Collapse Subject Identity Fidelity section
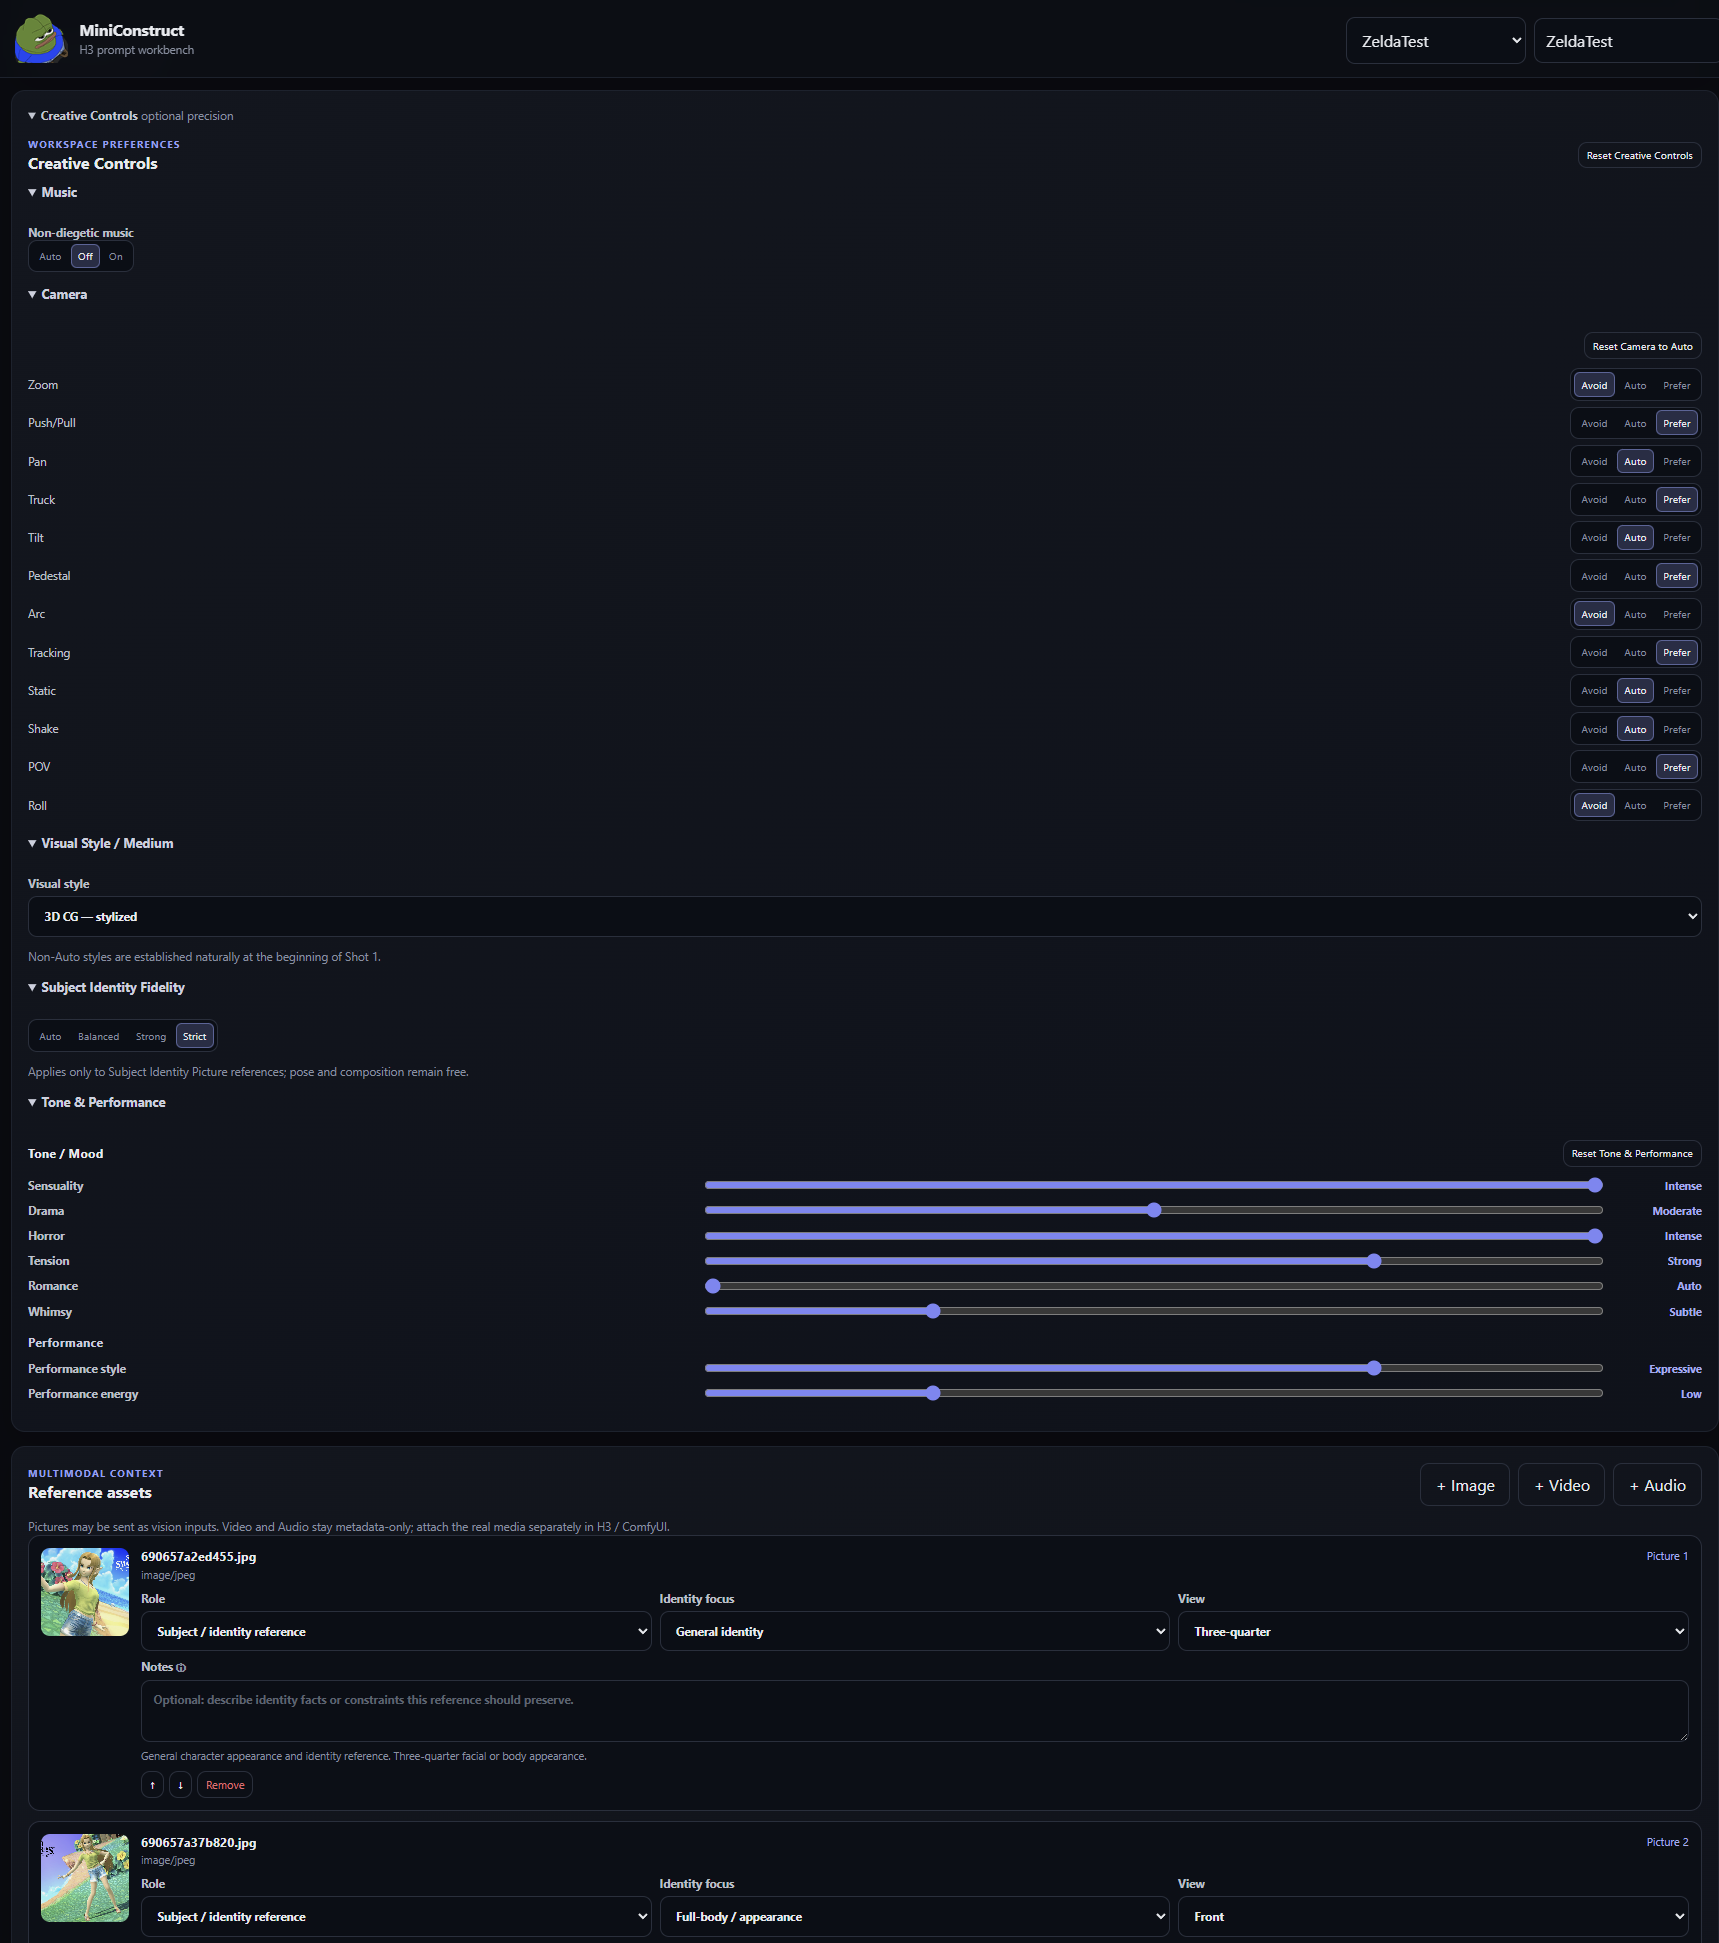 107,988
